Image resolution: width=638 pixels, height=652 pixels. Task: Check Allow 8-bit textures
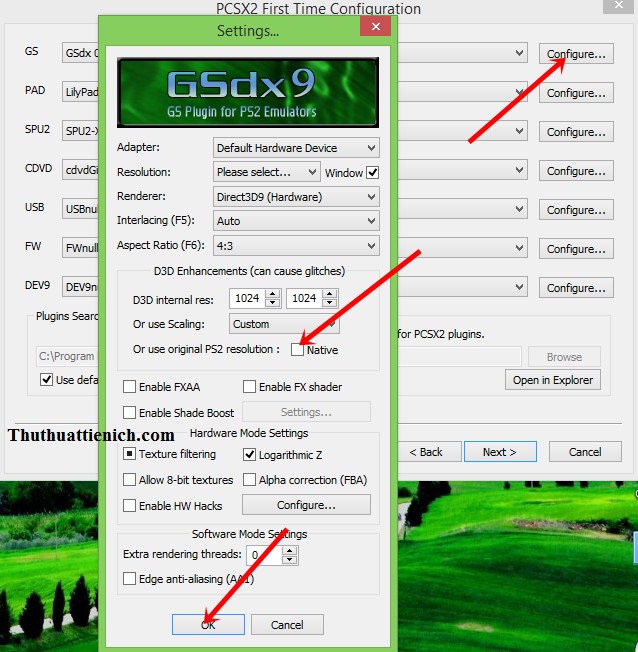pyautogui.click(x=129, y=480)
